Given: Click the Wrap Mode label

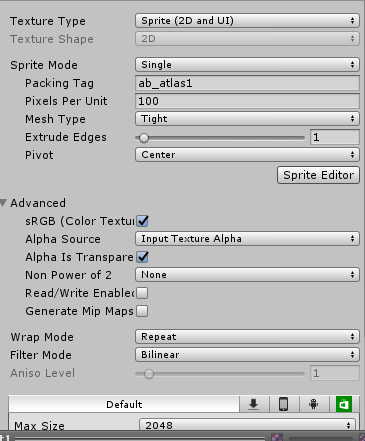Looking at the screenshot, I should point(42,337).
